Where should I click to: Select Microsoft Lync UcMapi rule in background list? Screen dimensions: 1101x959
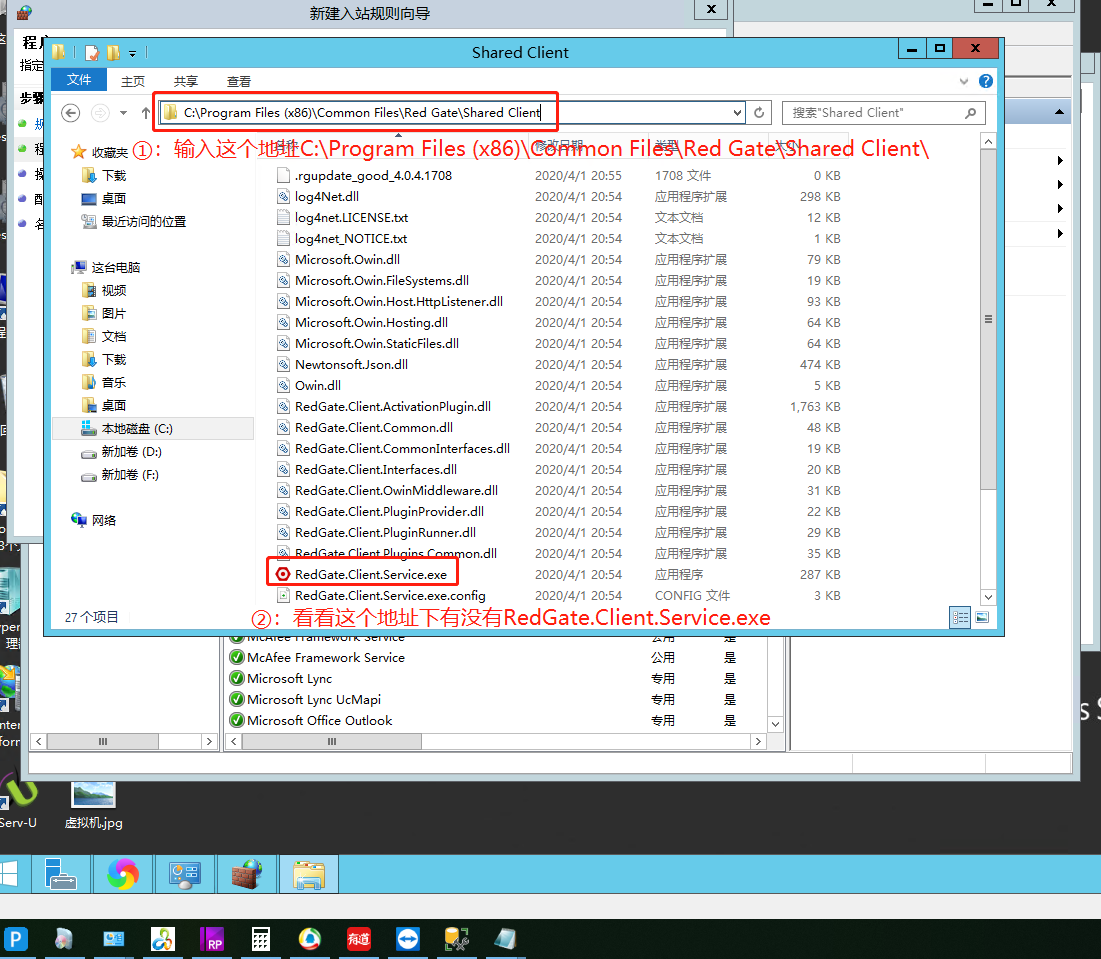click(x=314, y=700)
